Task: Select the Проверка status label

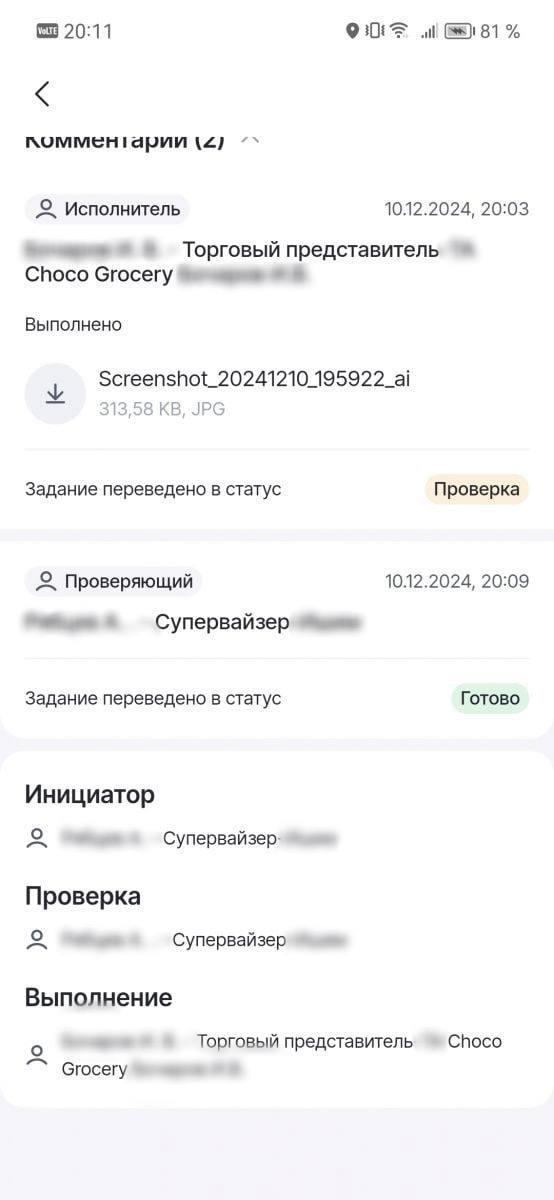Action: [477, 489]
